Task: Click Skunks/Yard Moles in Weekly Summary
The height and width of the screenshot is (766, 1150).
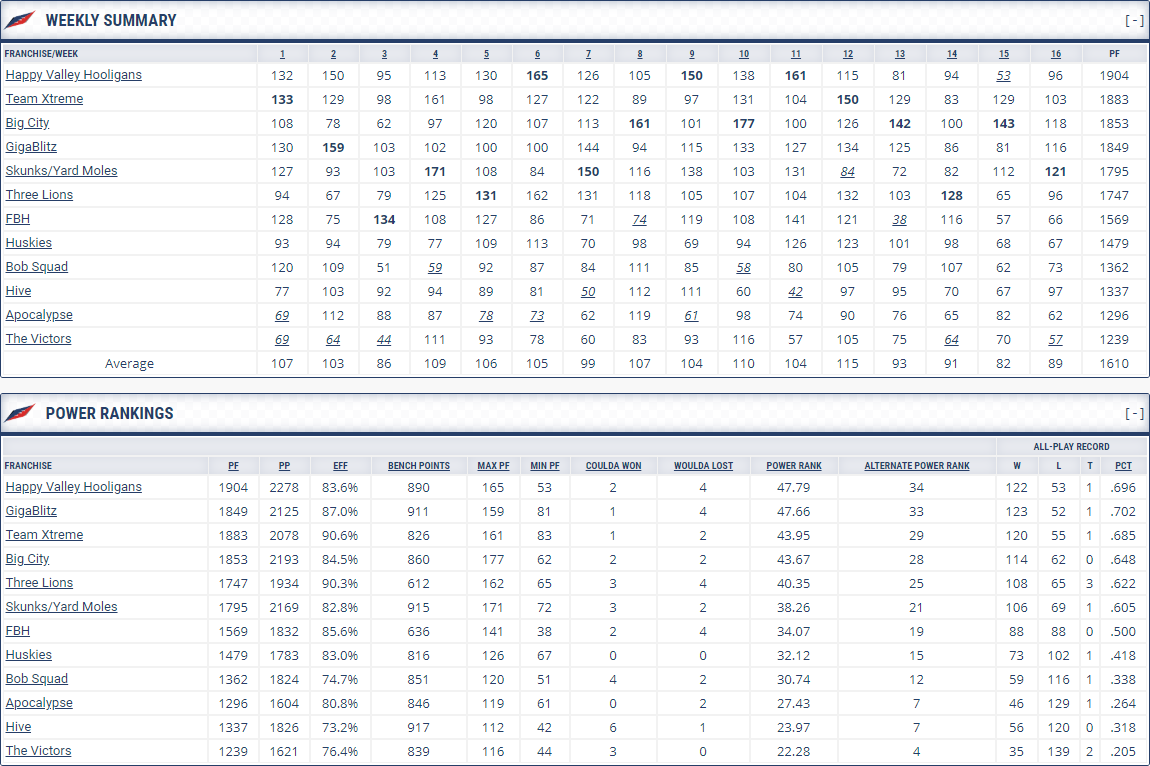Action: 61,171
